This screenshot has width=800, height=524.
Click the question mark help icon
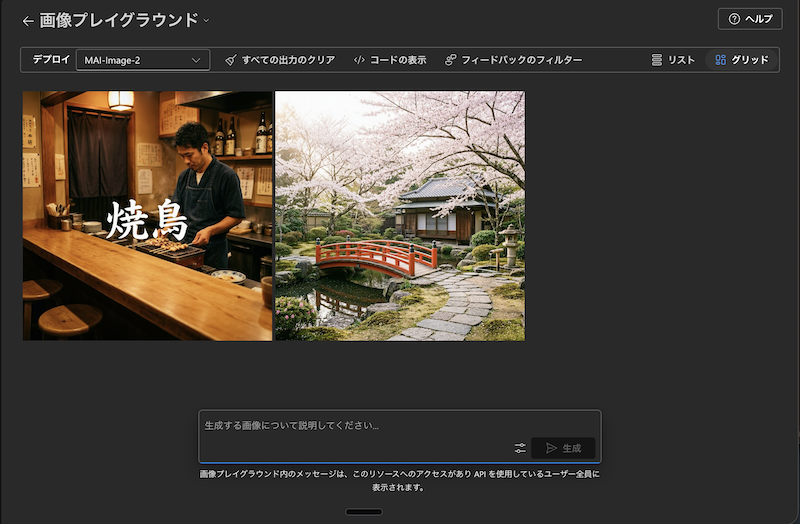click(x=734, y=19)
